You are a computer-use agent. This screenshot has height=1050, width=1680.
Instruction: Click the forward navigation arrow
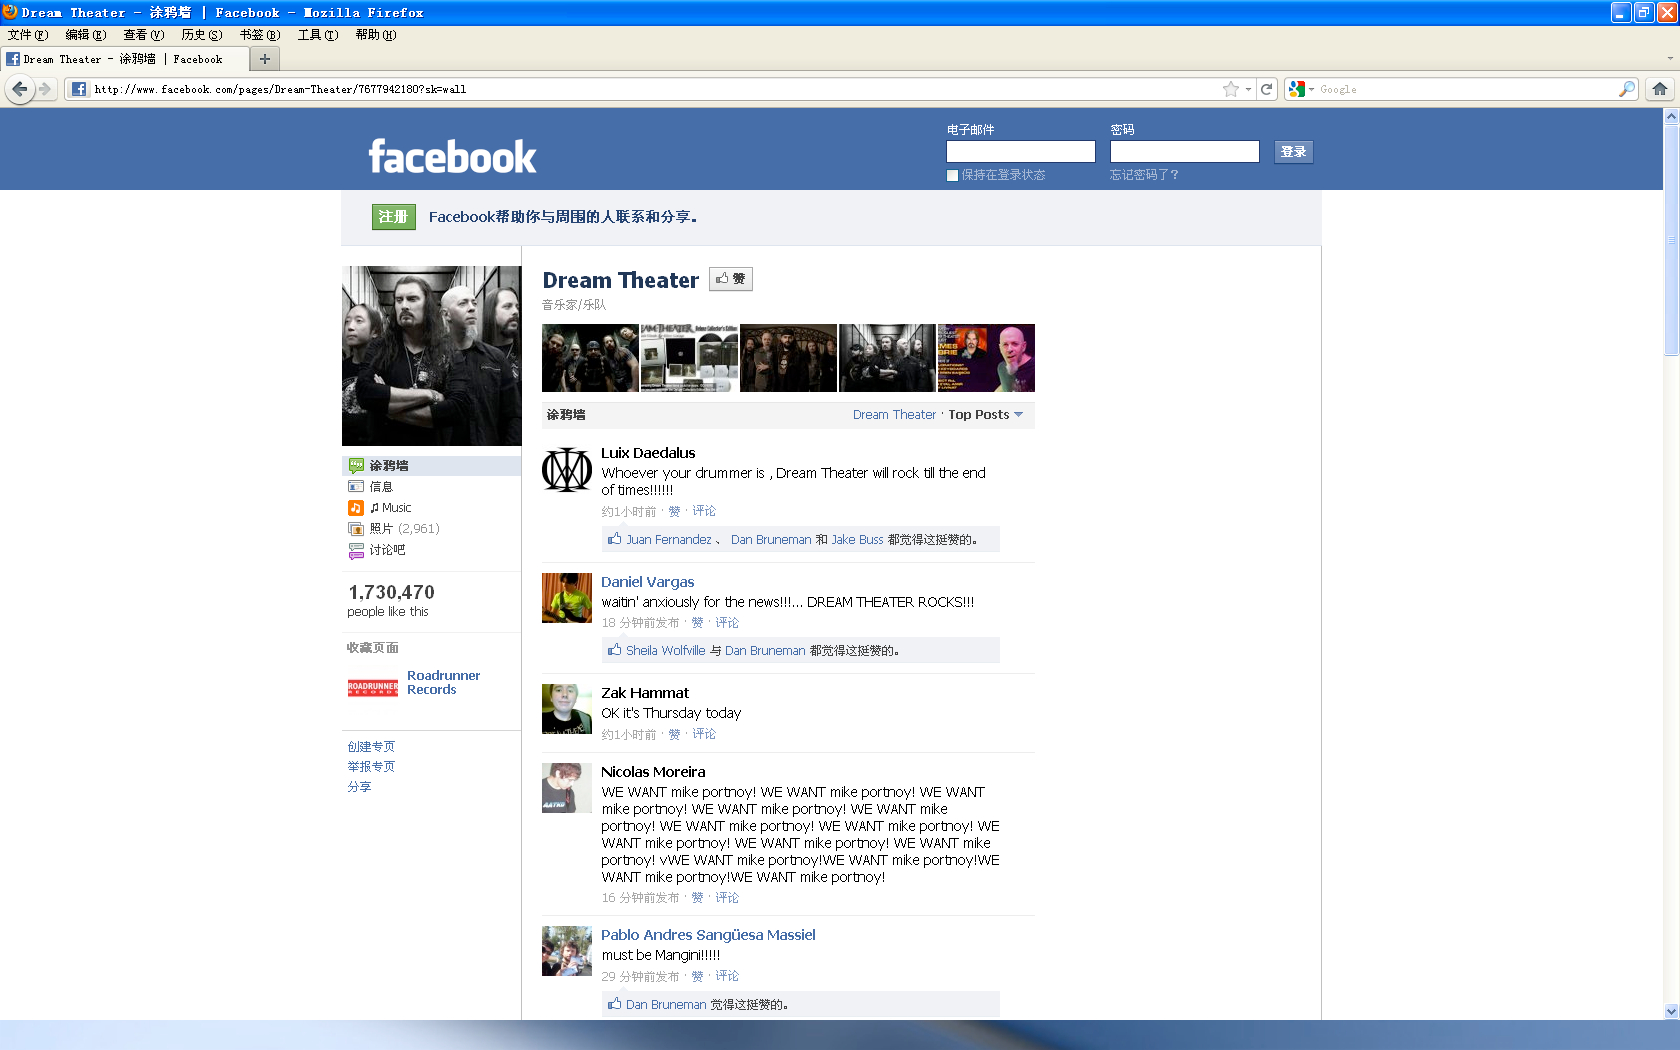coord(45,89)
